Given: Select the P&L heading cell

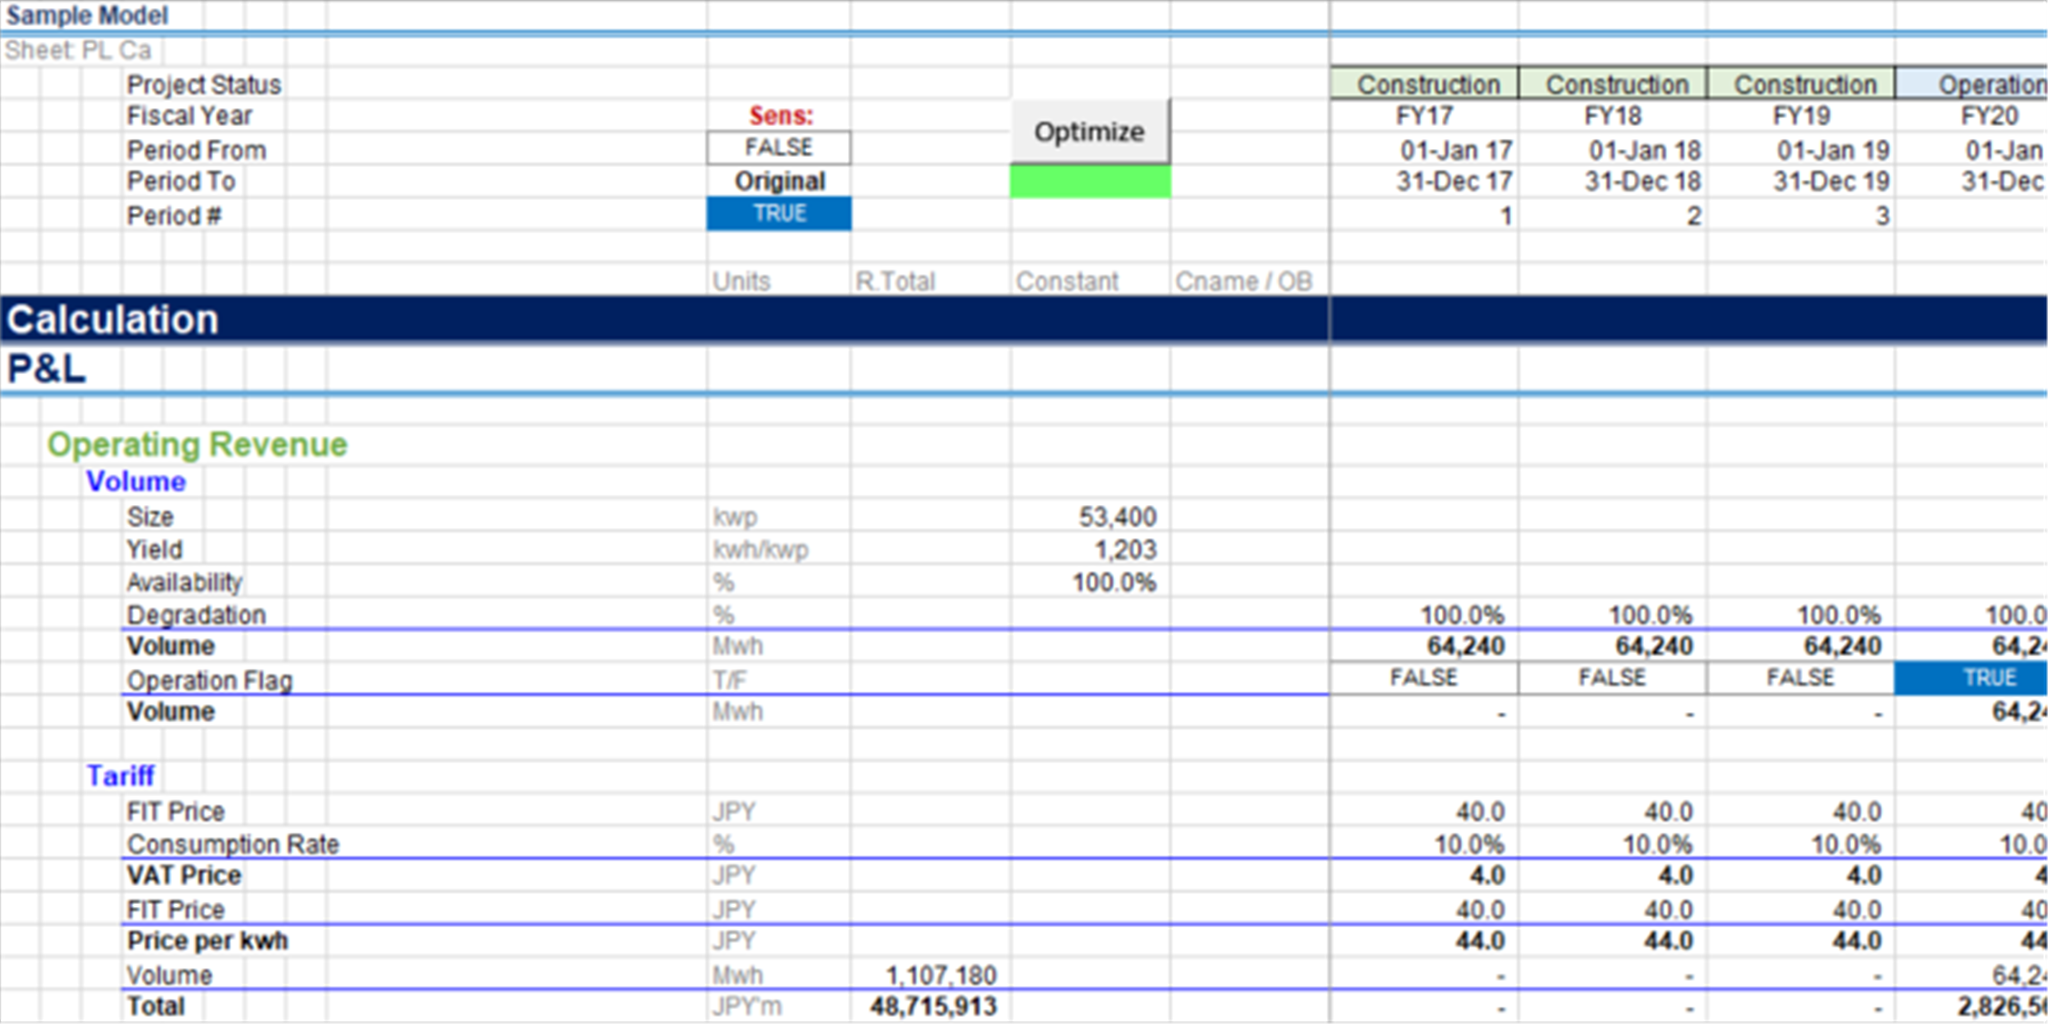Looking at the screenshot, I should 46,369.
